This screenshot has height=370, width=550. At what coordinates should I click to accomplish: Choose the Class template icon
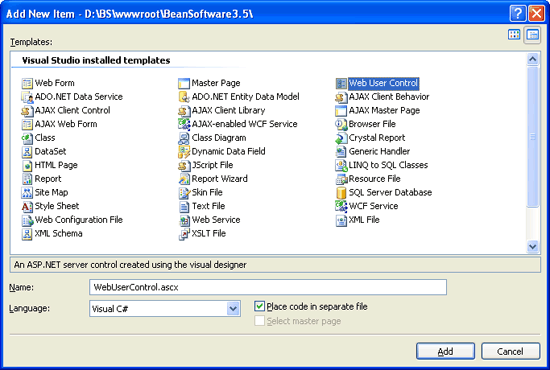coord(27,138)
